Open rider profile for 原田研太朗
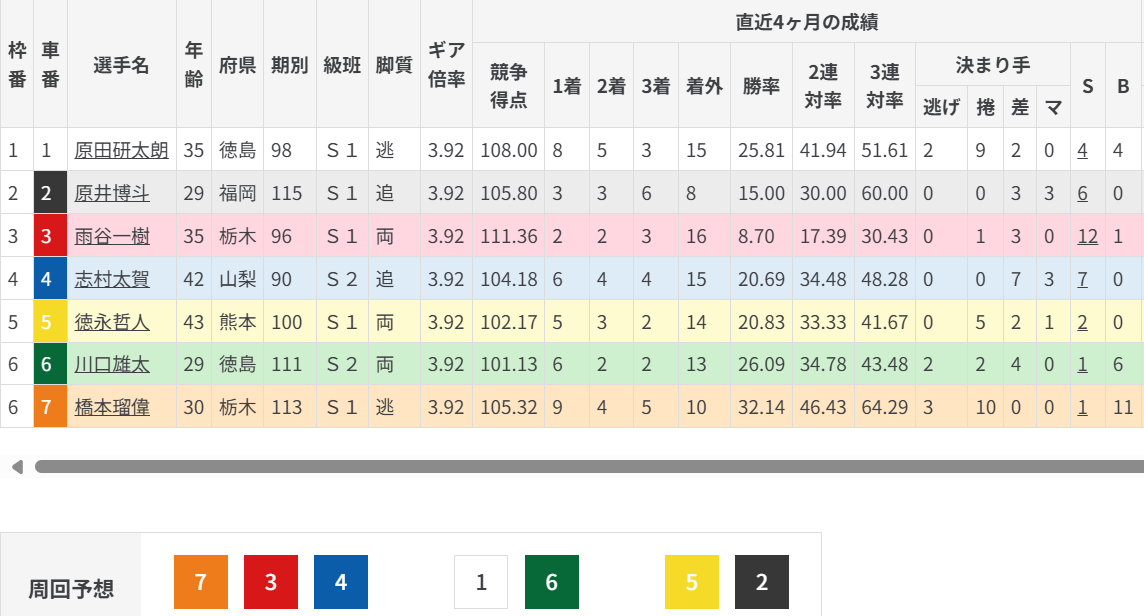 click(x=121, y=150)
